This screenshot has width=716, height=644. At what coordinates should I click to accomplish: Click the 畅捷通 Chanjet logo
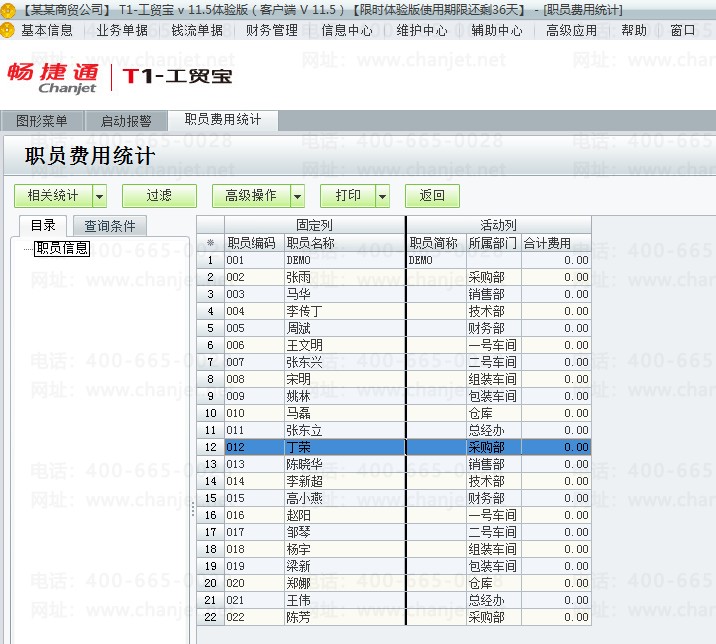(x=53, y=78)
